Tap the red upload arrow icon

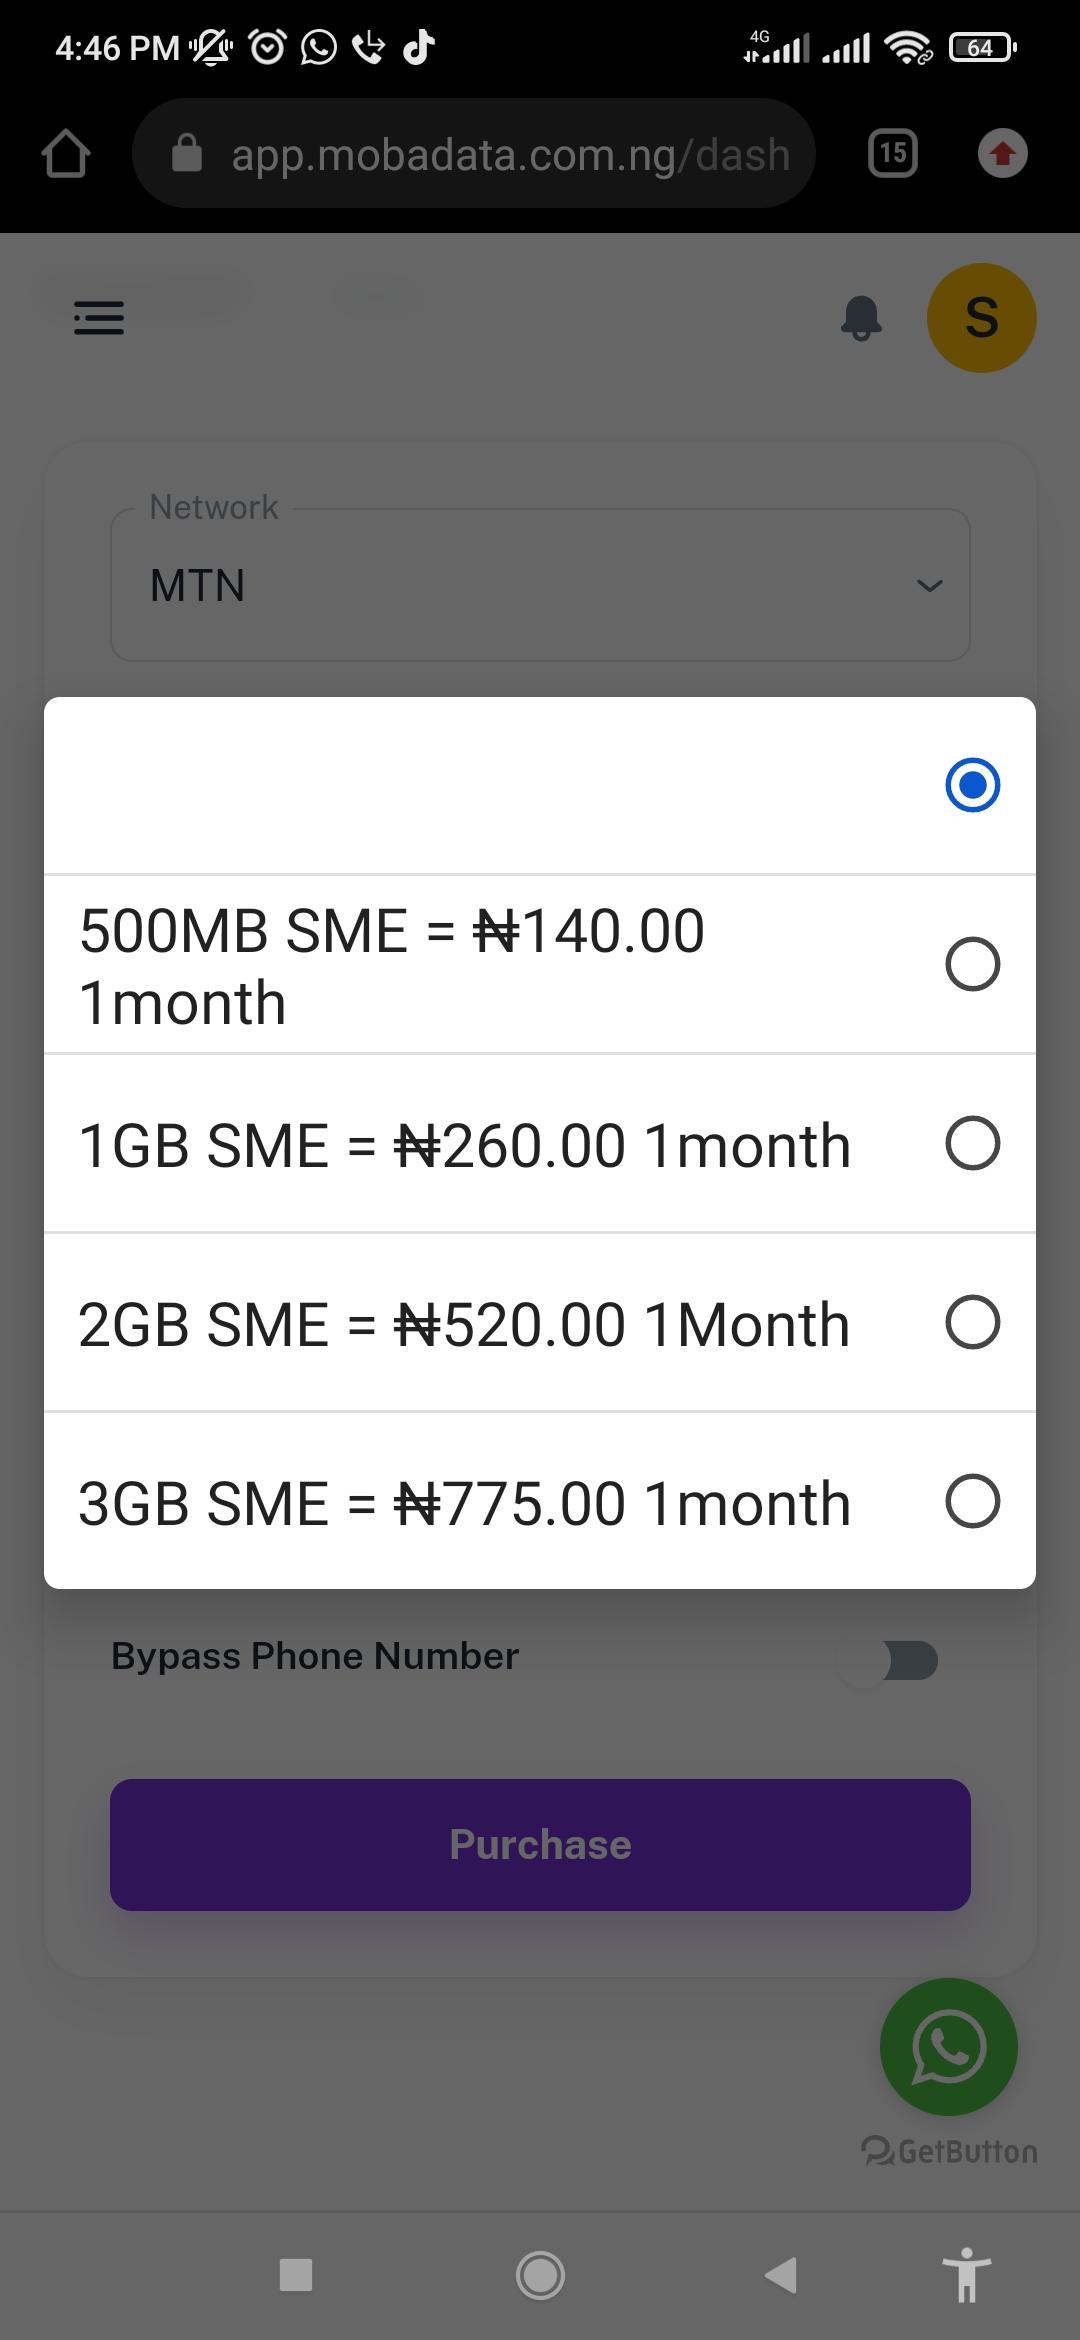pyautogui.click(x=1002, y=154)
